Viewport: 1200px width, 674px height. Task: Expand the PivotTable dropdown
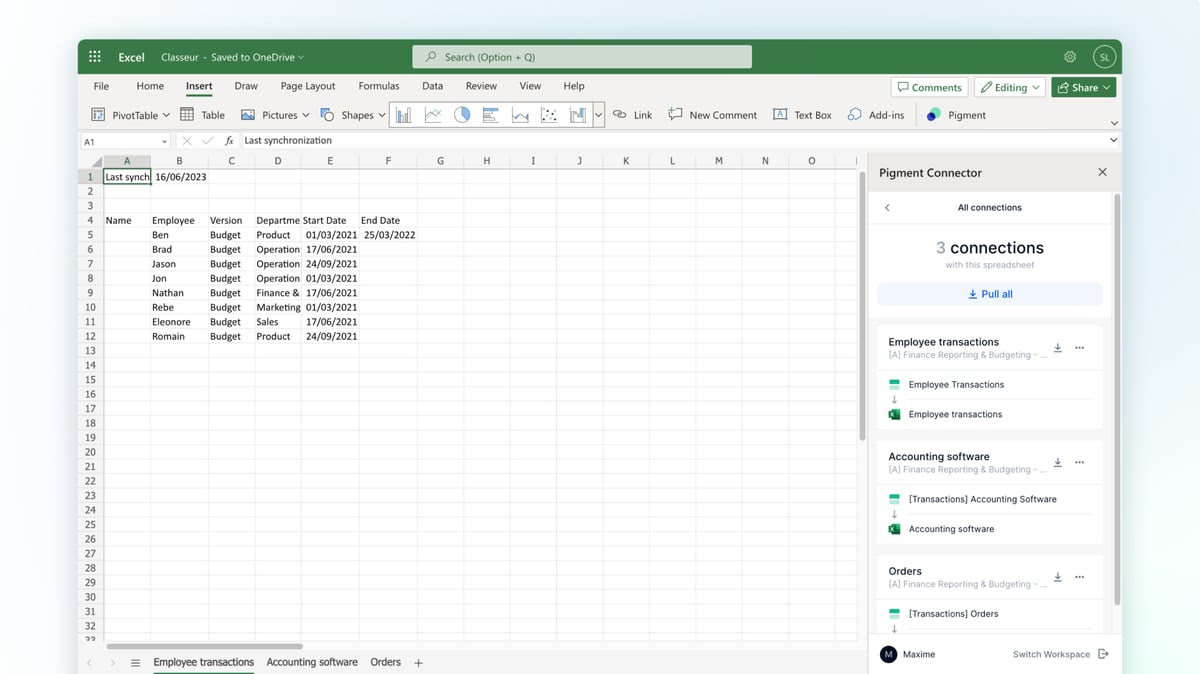(x=166, y=115)
